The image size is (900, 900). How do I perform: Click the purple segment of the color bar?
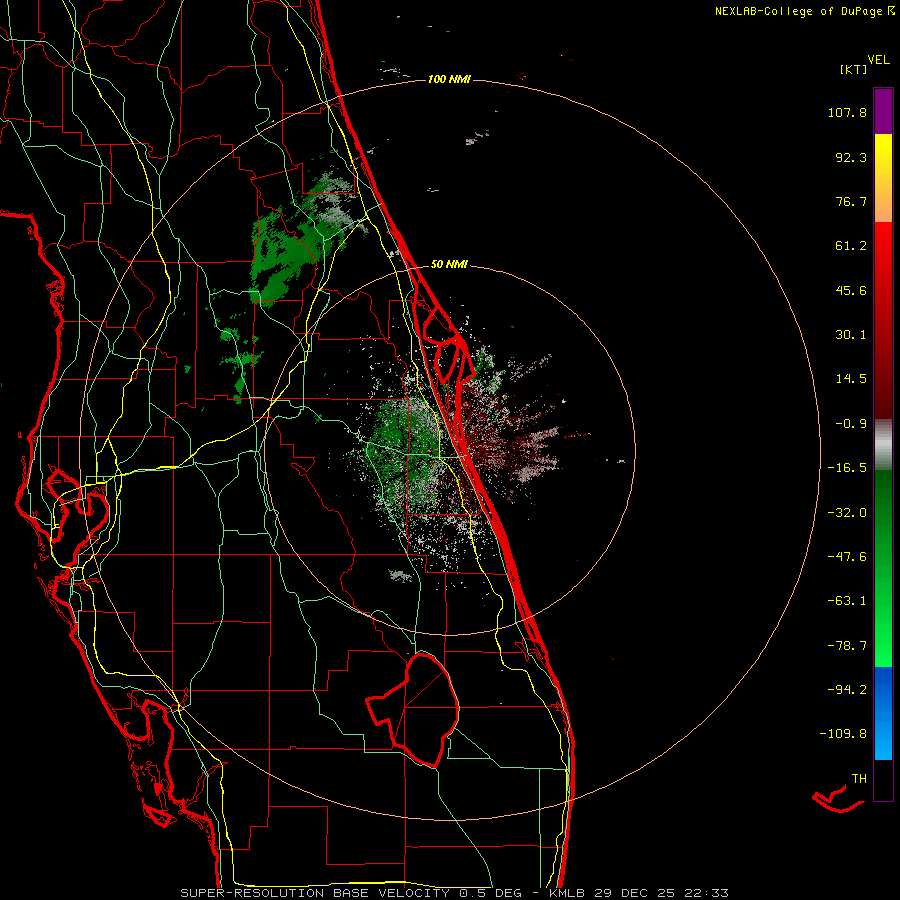[x=883, y=111]
